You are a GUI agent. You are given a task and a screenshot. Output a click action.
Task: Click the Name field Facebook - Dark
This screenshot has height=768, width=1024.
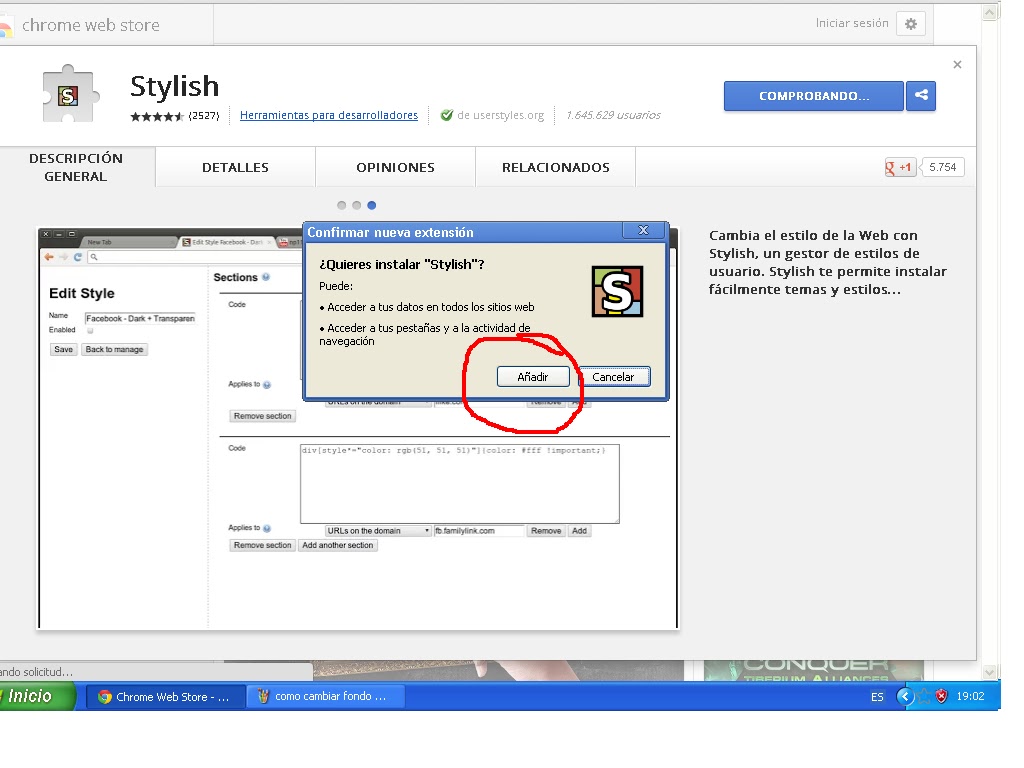click(x=140, y=319)
